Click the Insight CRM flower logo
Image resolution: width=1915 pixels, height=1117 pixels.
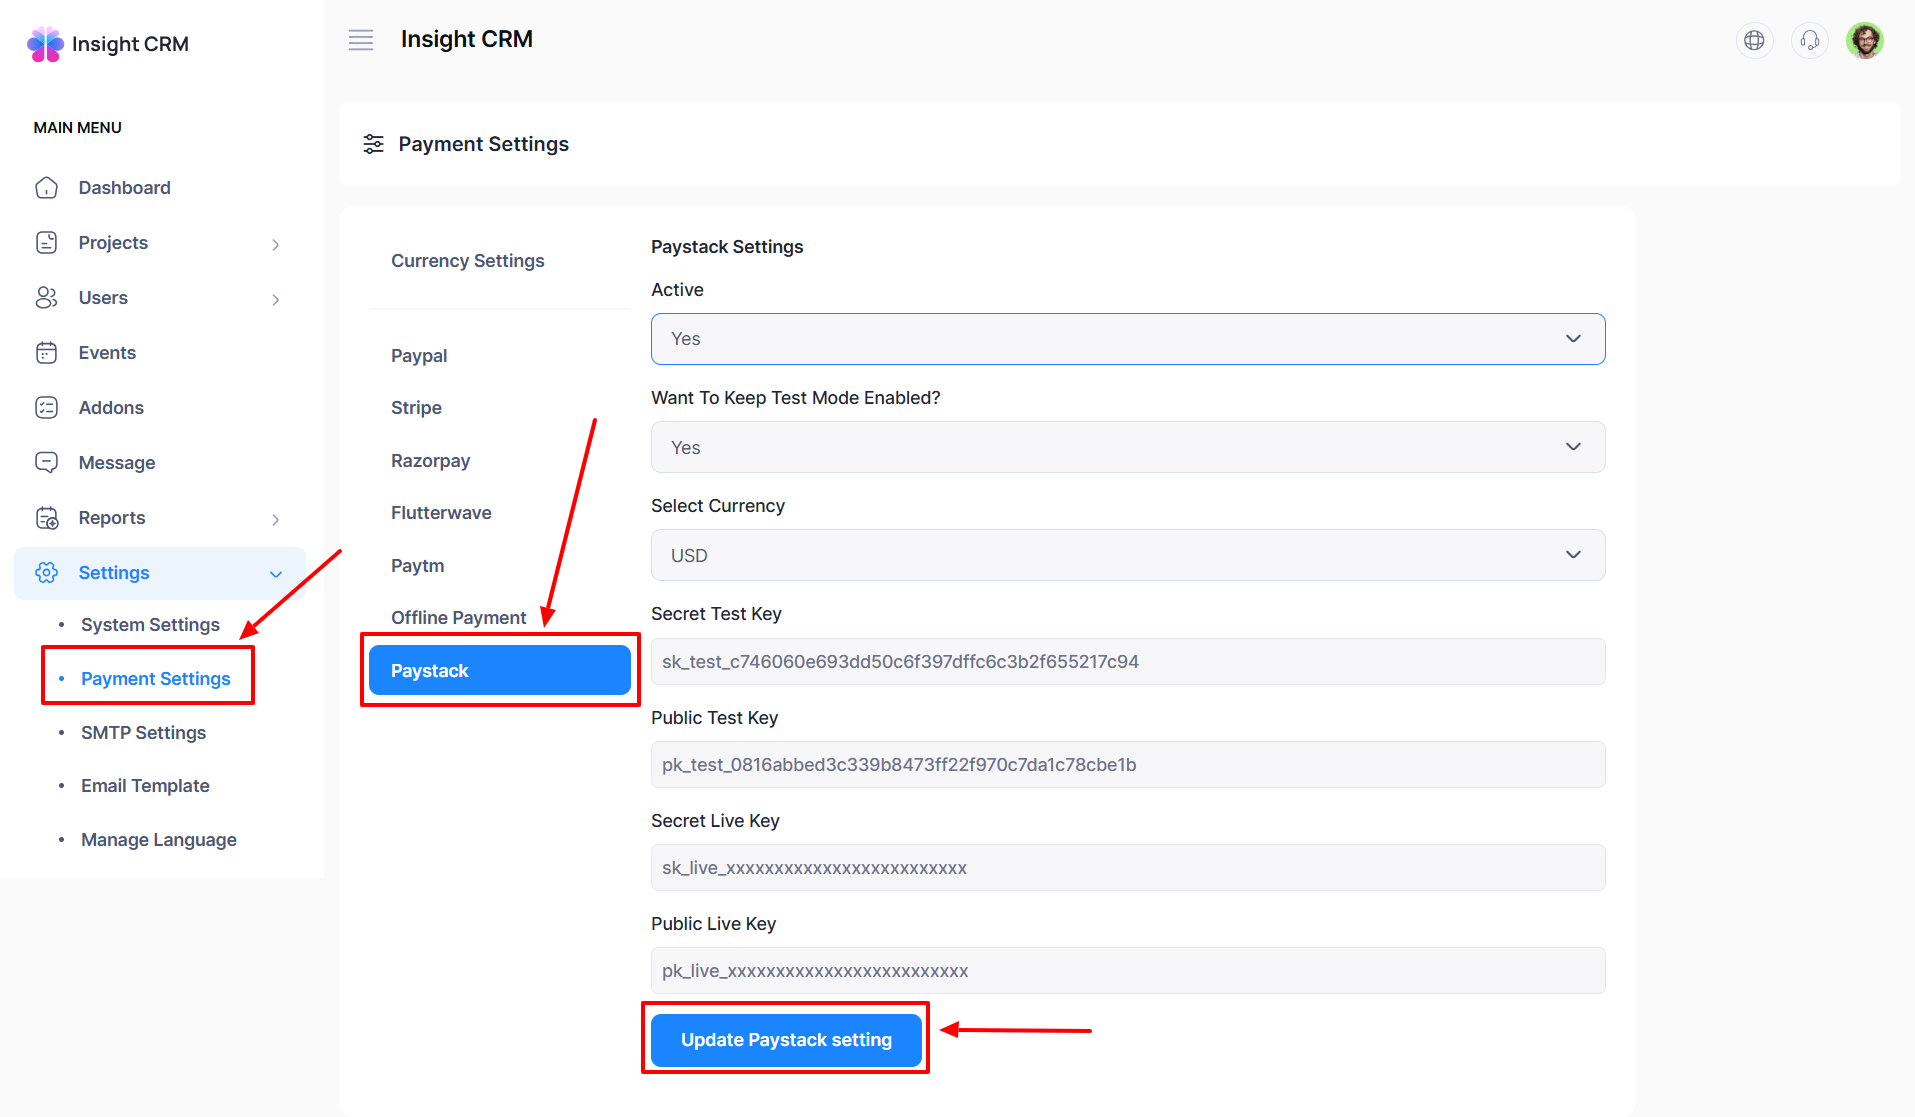45,44
